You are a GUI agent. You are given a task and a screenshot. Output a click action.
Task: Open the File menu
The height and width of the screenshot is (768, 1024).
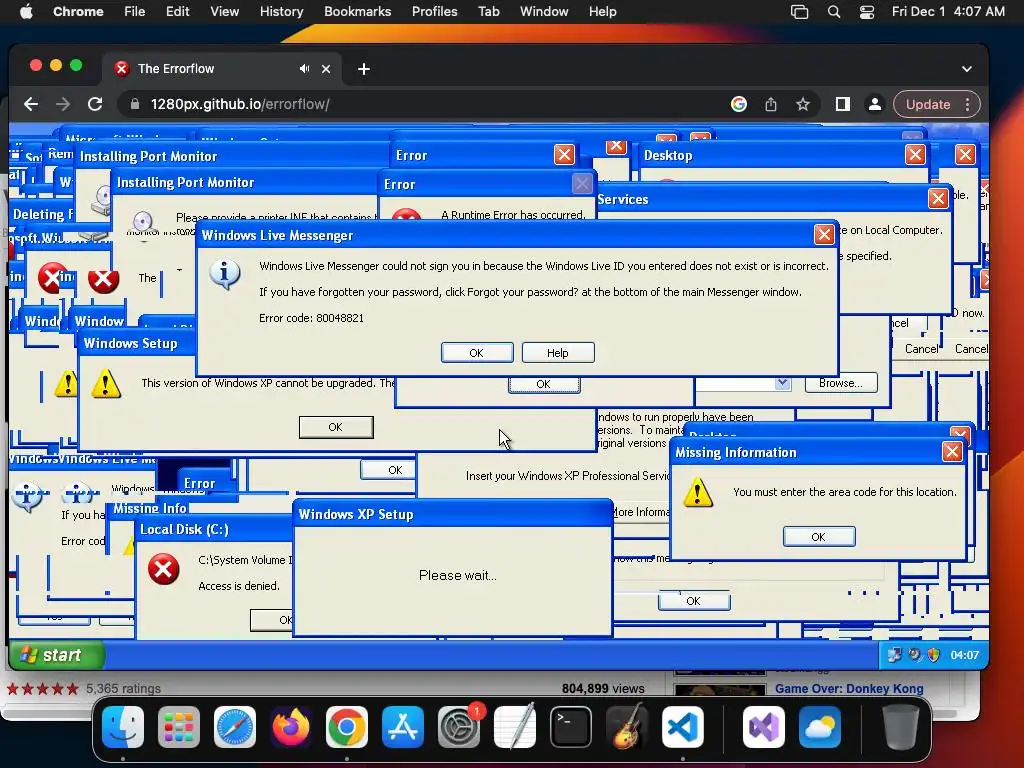pos(135,12)
